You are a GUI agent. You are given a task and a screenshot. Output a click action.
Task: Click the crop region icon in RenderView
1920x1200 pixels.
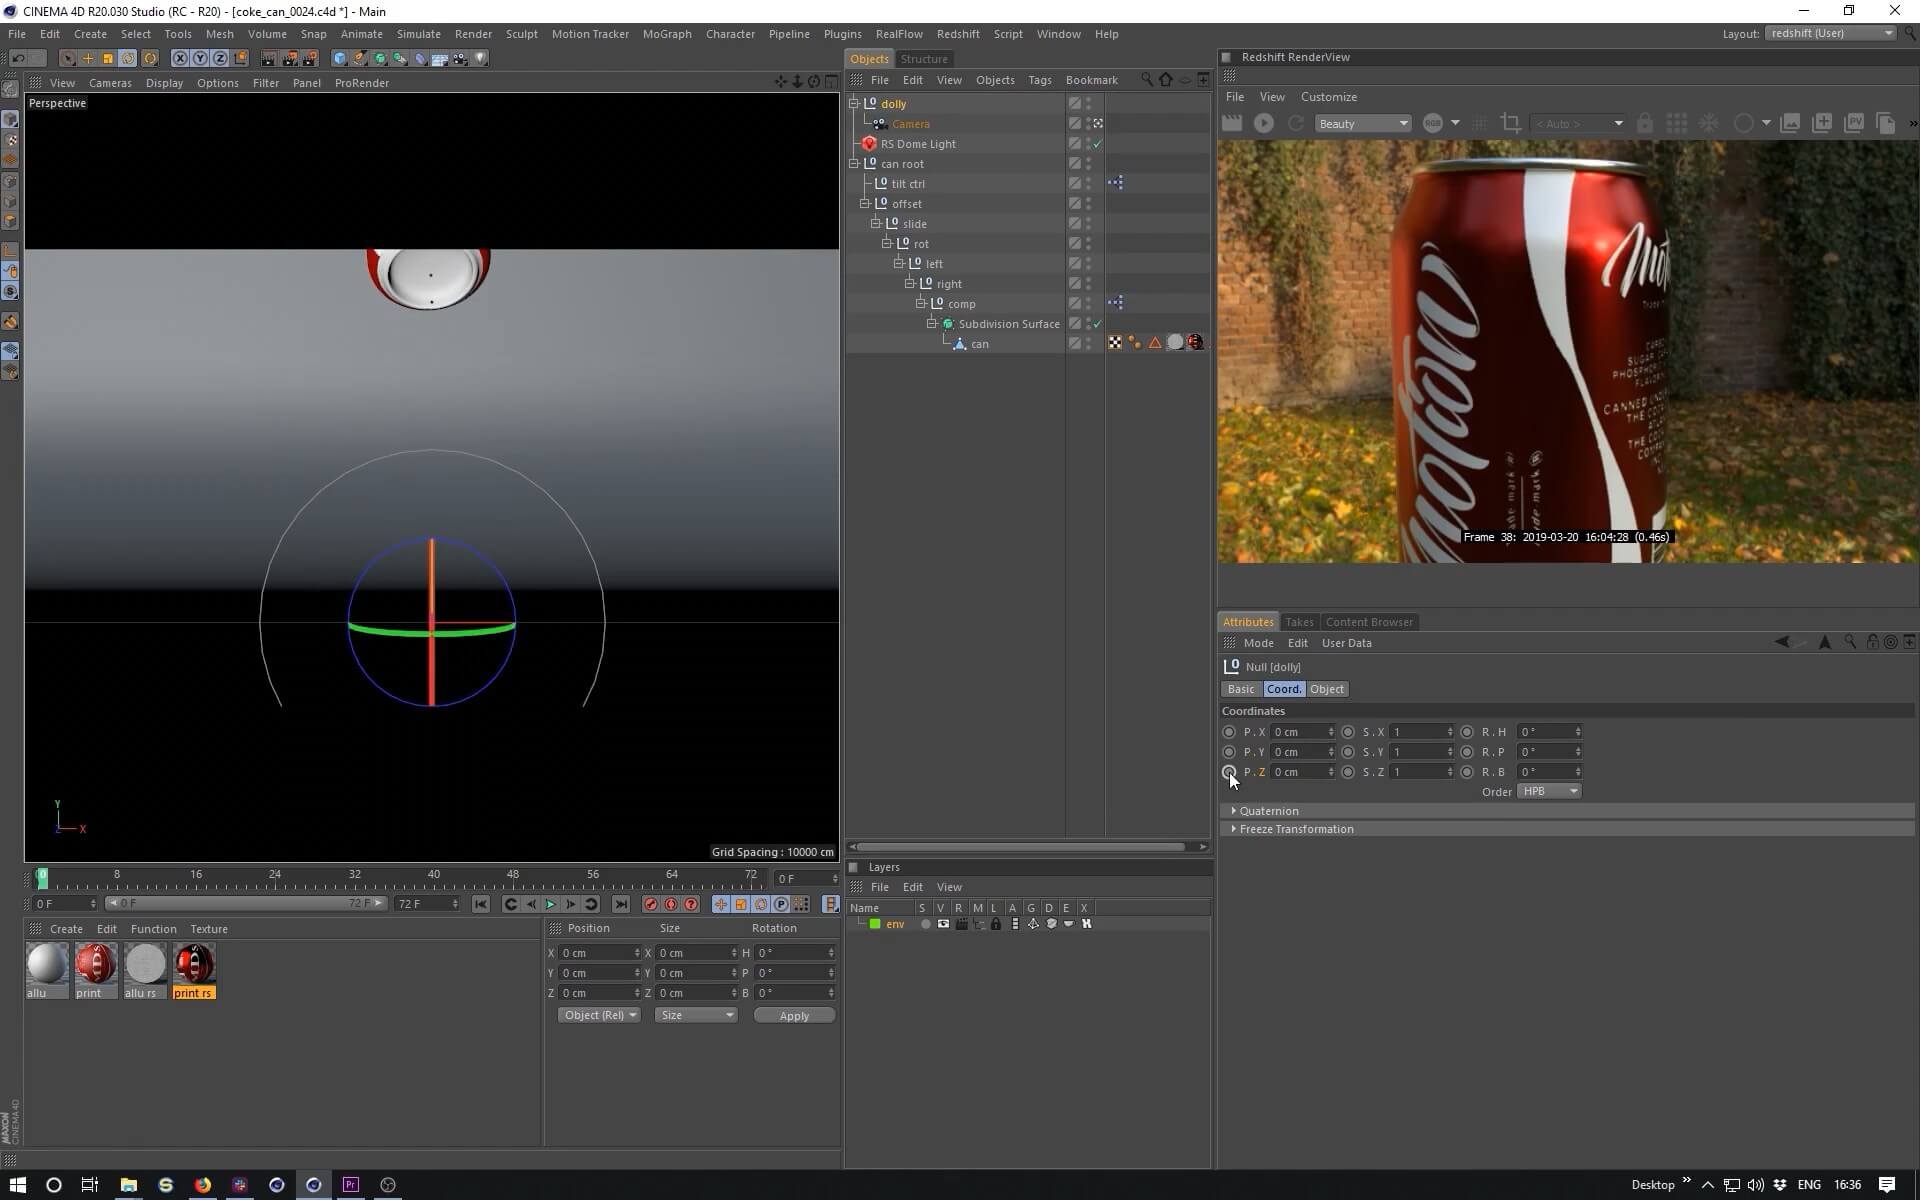pyautogui.click(x=1511, y=123)
